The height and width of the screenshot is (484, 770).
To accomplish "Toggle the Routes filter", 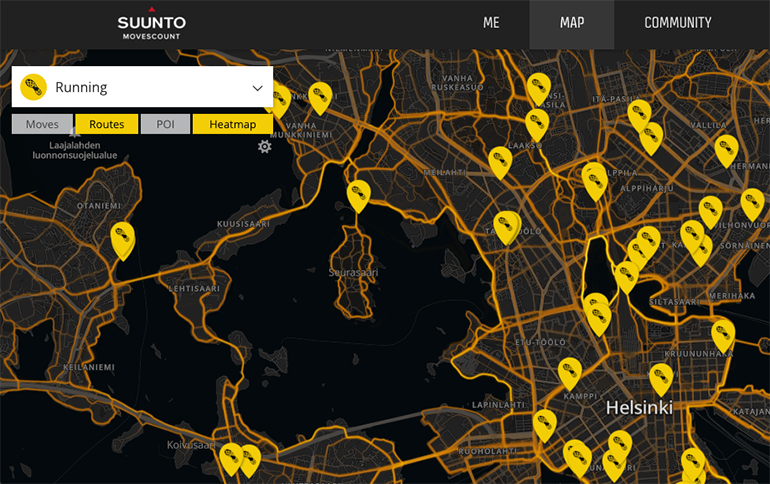I will 107,124.
